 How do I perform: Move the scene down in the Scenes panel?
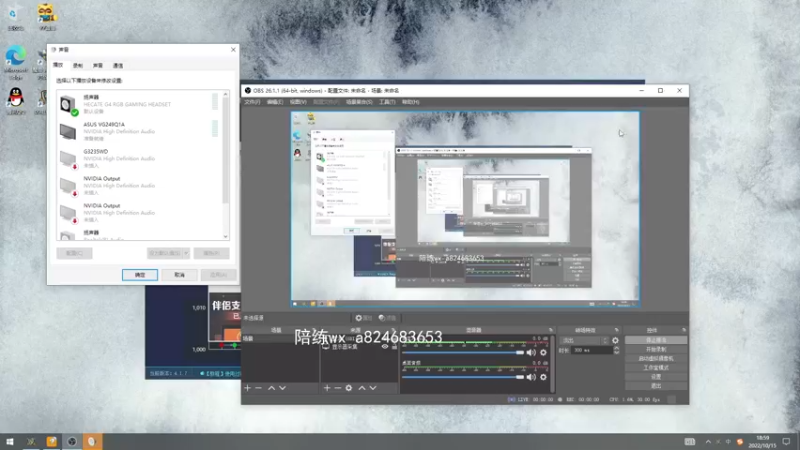pos(282,388)
